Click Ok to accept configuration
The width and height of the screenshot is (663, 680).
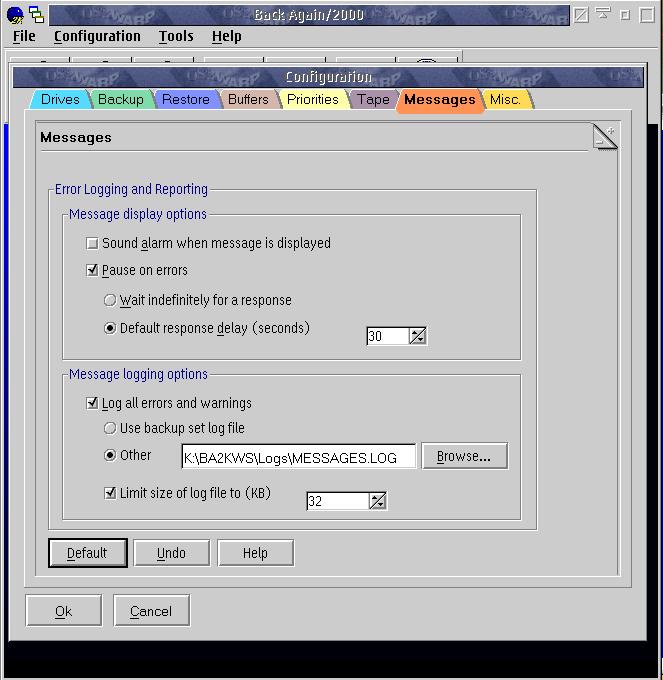click(64, 611)
